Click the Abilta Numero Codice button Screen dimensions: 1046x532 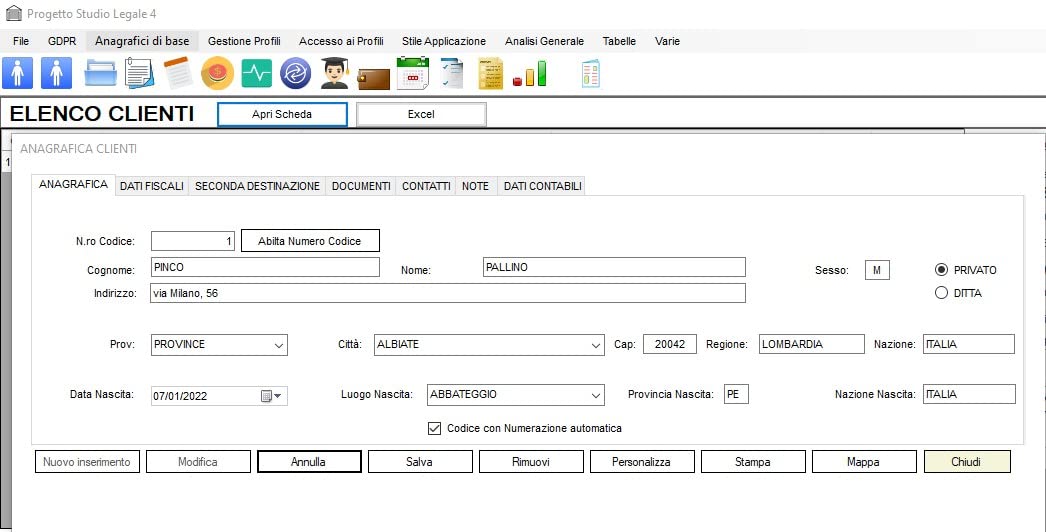310,241
